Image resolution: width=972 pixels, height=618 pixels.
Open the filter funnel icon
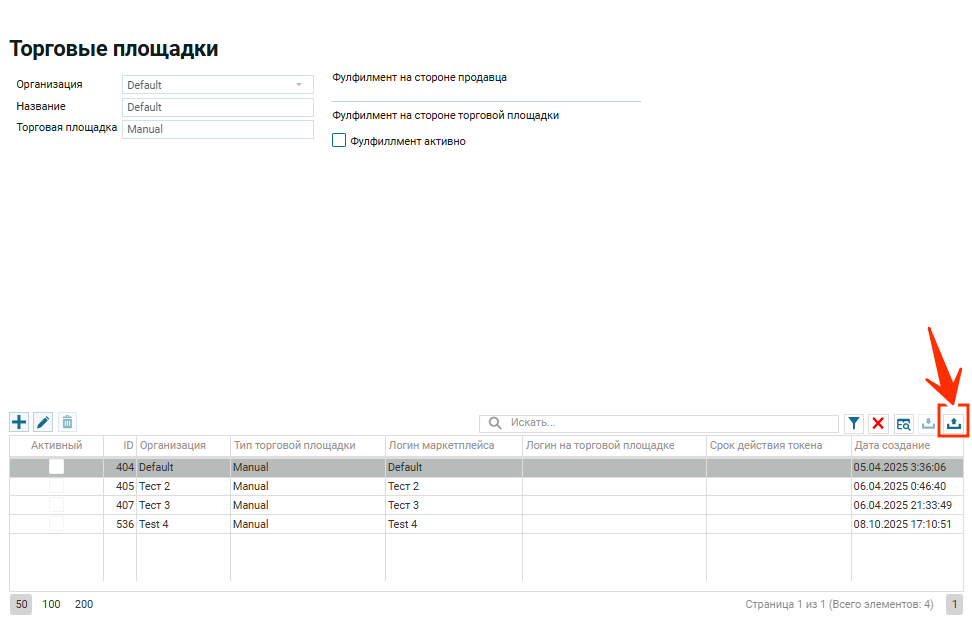click(854, 424)
